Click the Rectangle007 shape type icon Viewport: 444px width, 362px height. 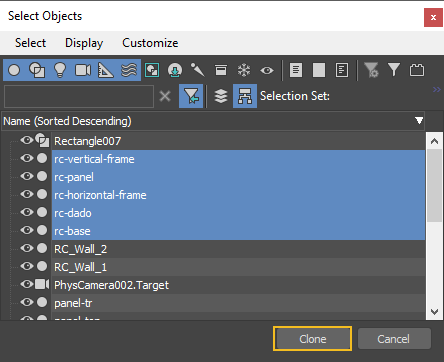coord(42,140)
